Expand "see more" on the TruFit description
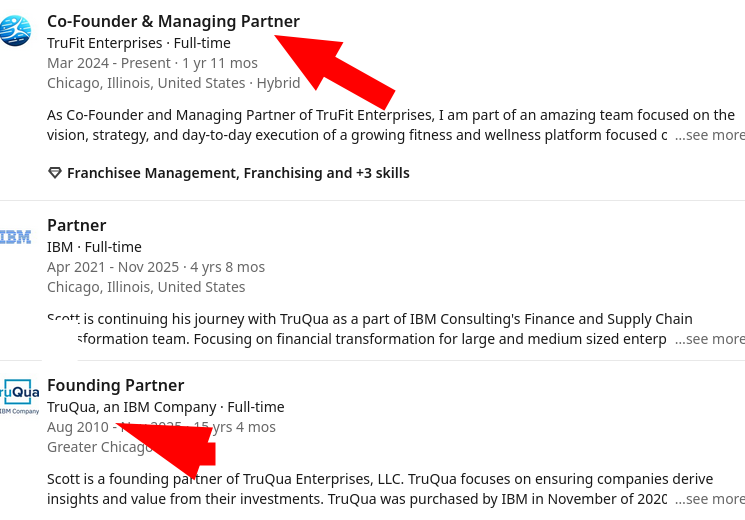The width and height of the screenshot is (745, 520). tap(709, 135)
